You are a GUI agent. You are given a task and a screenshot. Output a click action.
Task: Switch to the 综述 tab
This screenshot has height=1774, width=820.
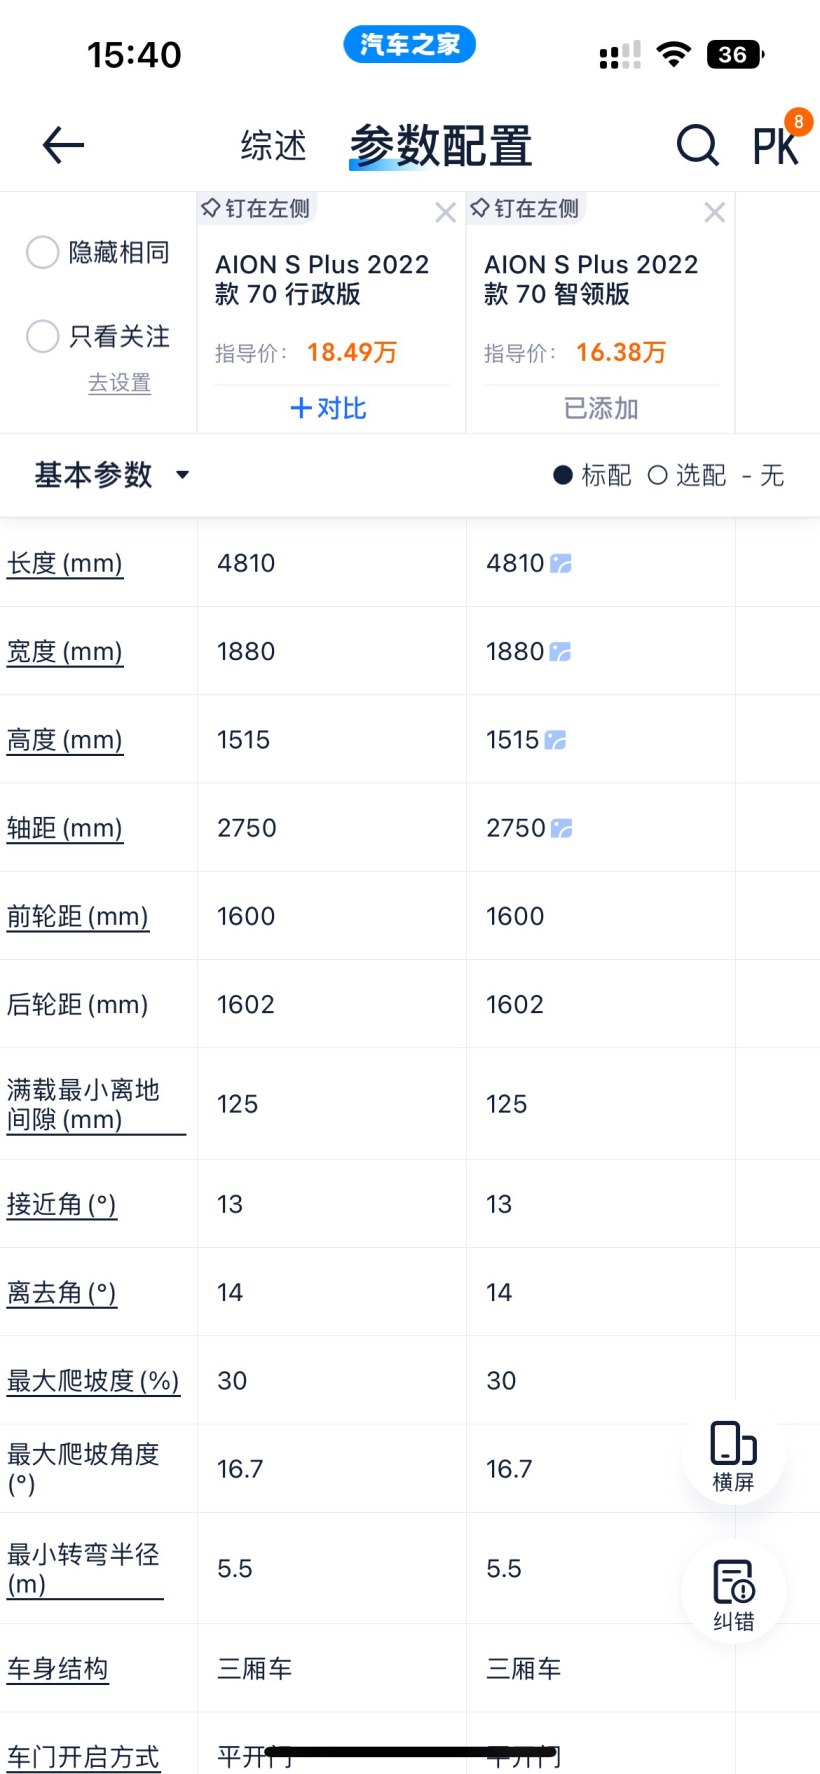point(273,146)
